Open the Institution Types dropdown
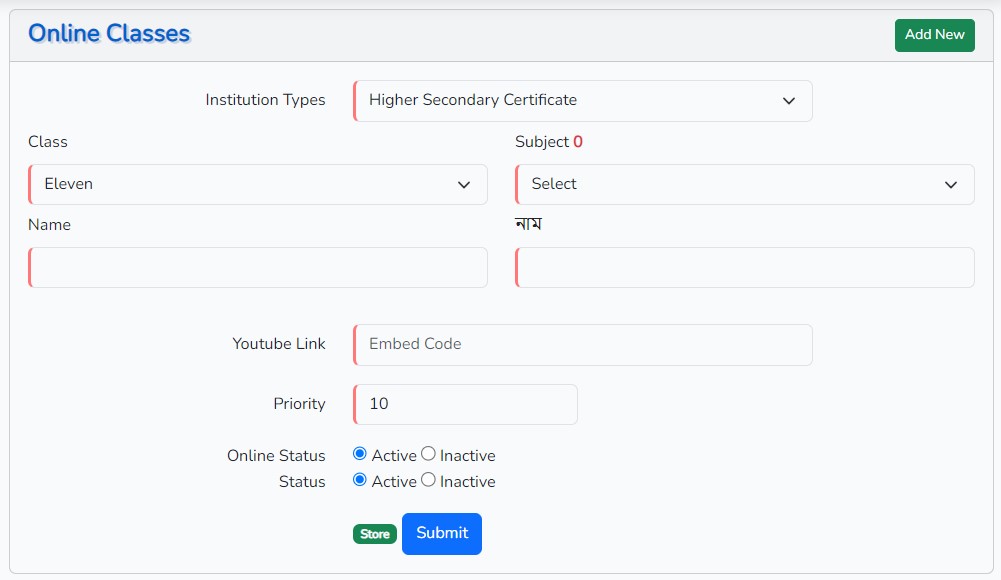The height and width of the screenshot is (580, 1001). tap(582, 101)
